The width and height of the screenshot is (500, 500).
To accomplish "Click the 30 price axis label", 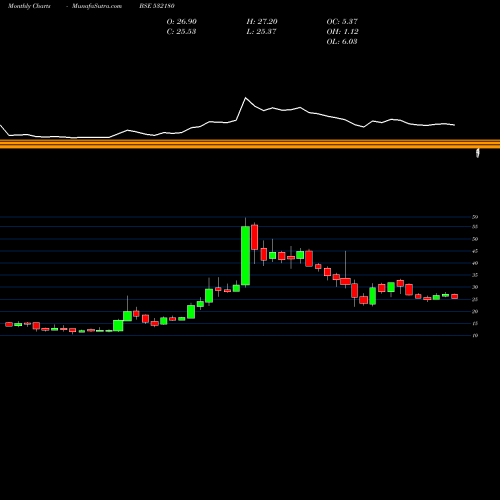I will [x=475, y=287].
